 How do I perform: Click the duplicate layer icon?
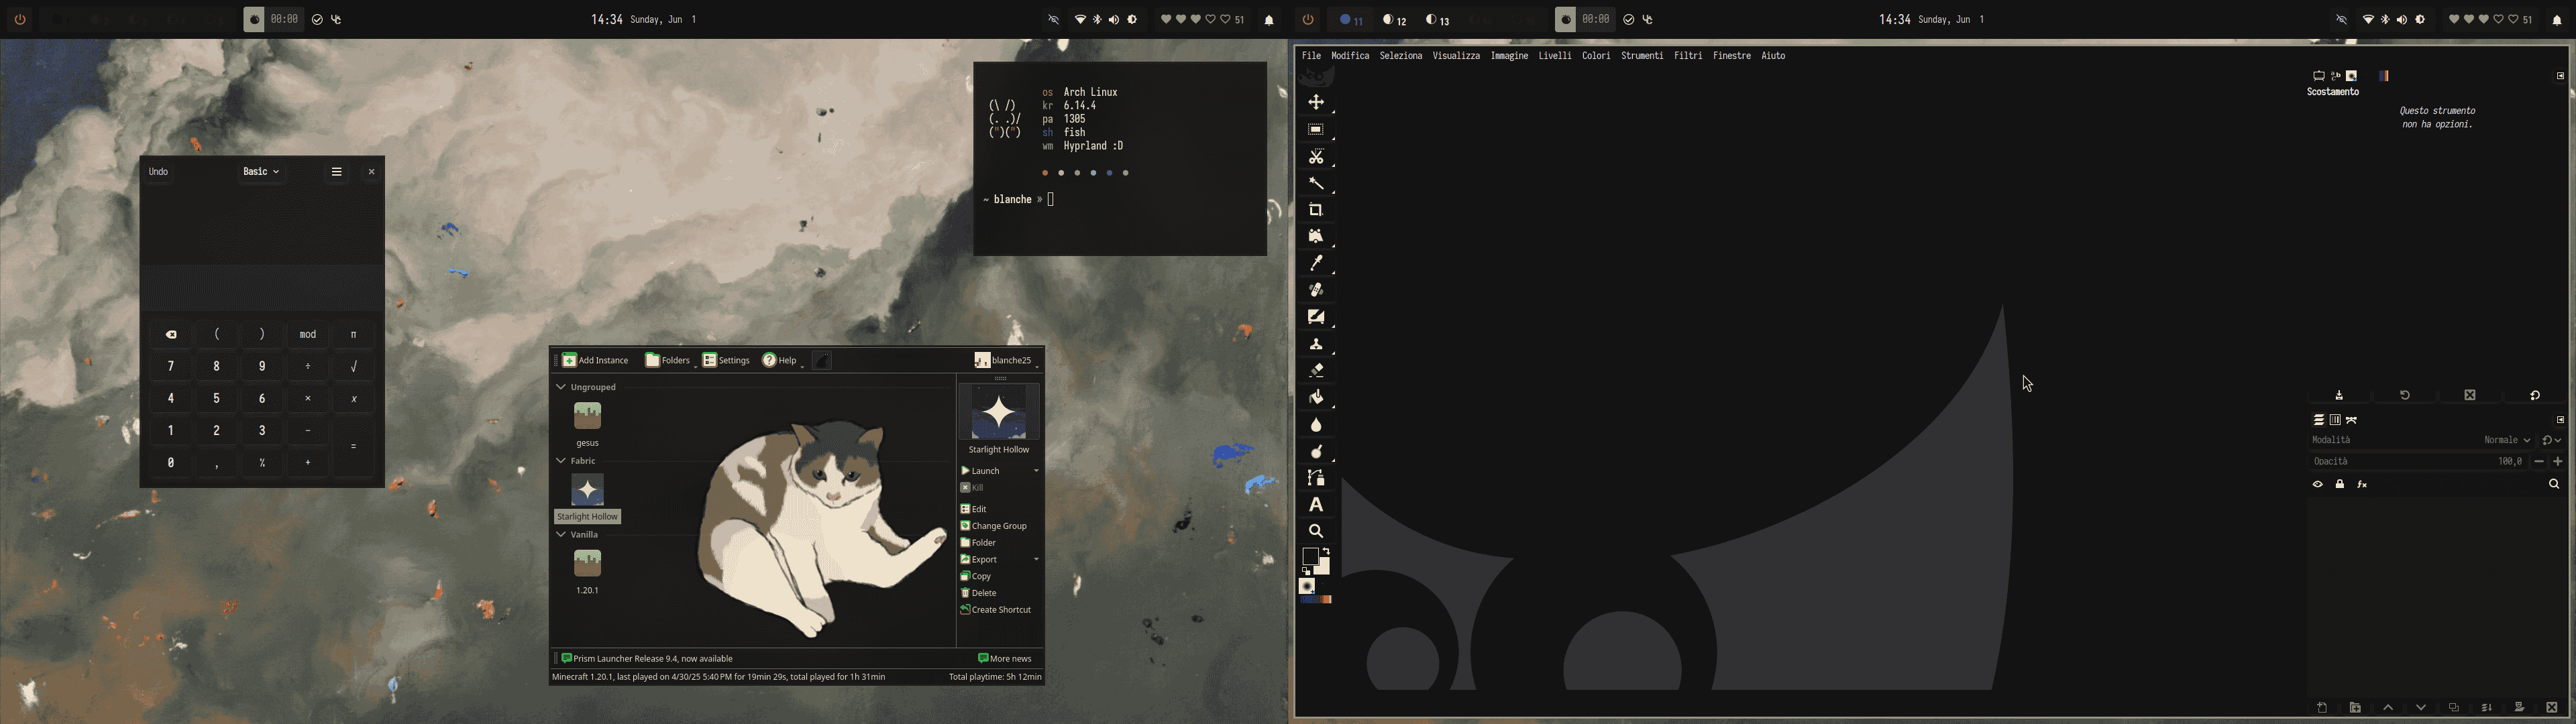(x=2454, y=708)
